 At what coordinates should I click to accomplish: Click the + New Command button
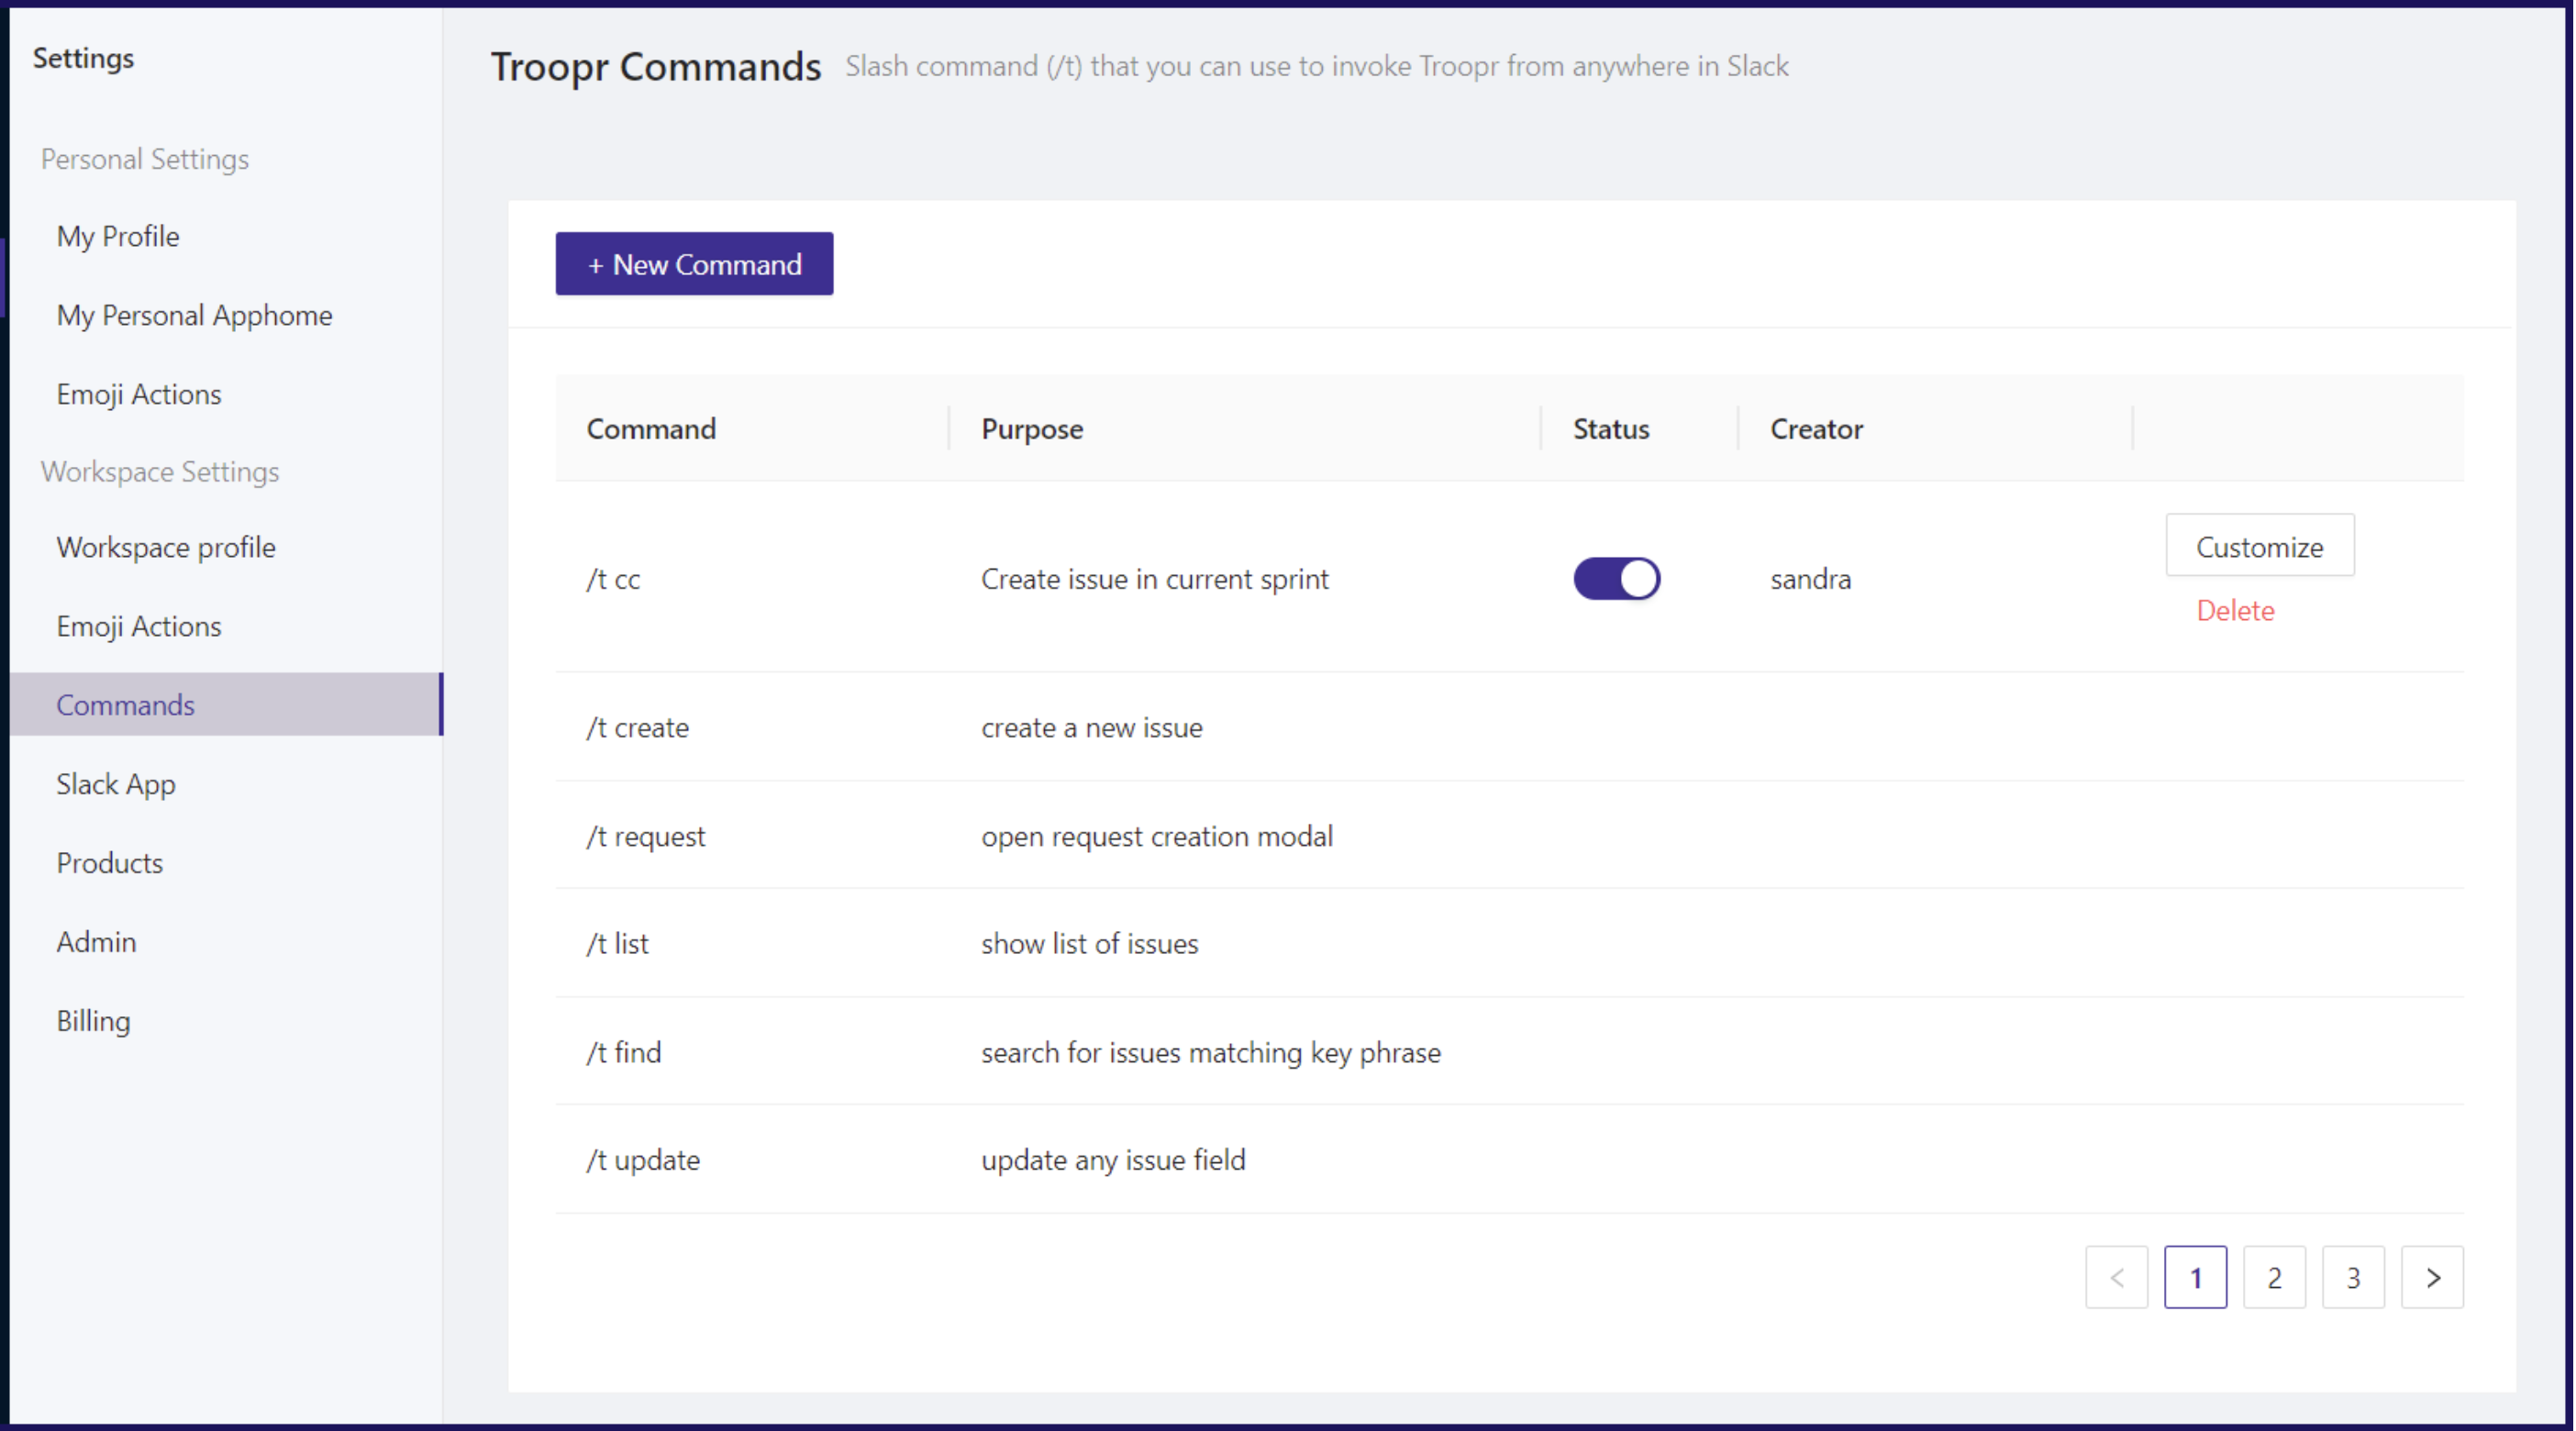[x=694, y=264]
